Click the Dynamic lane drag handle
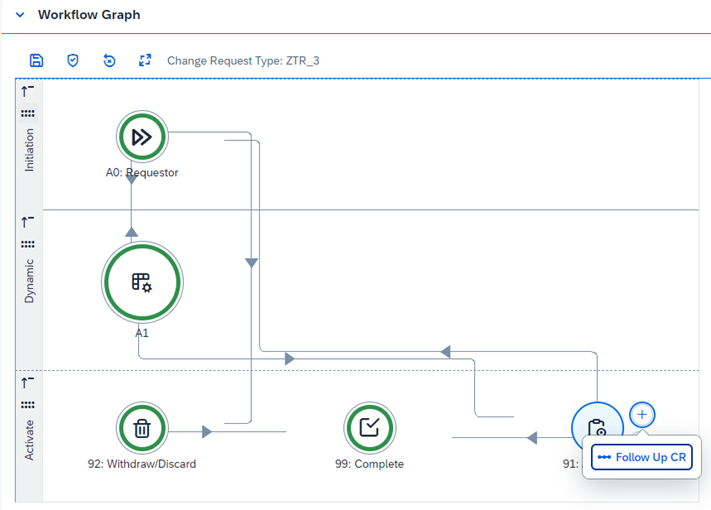The height and width of the screenshot is (510, 711). coord(28,244)
